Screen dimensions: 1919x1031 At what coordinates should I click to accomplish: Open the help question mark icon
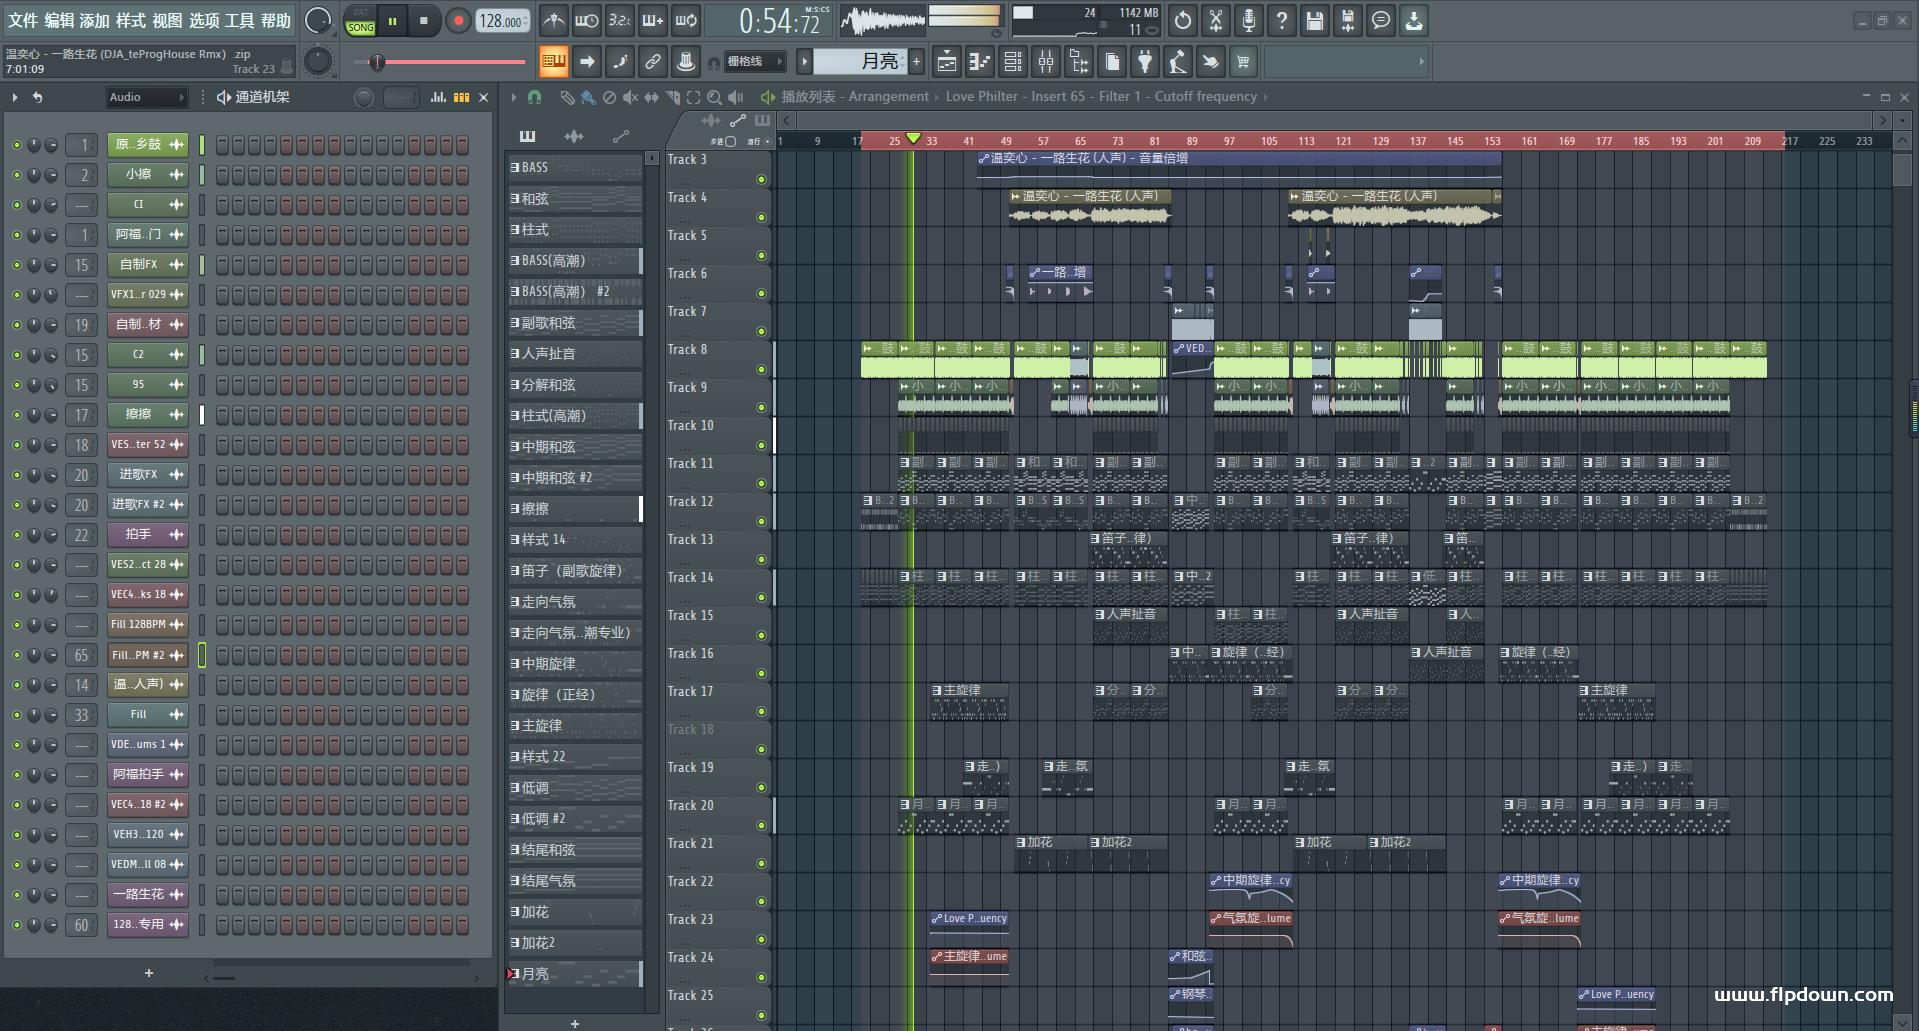tap(1282, 20)
